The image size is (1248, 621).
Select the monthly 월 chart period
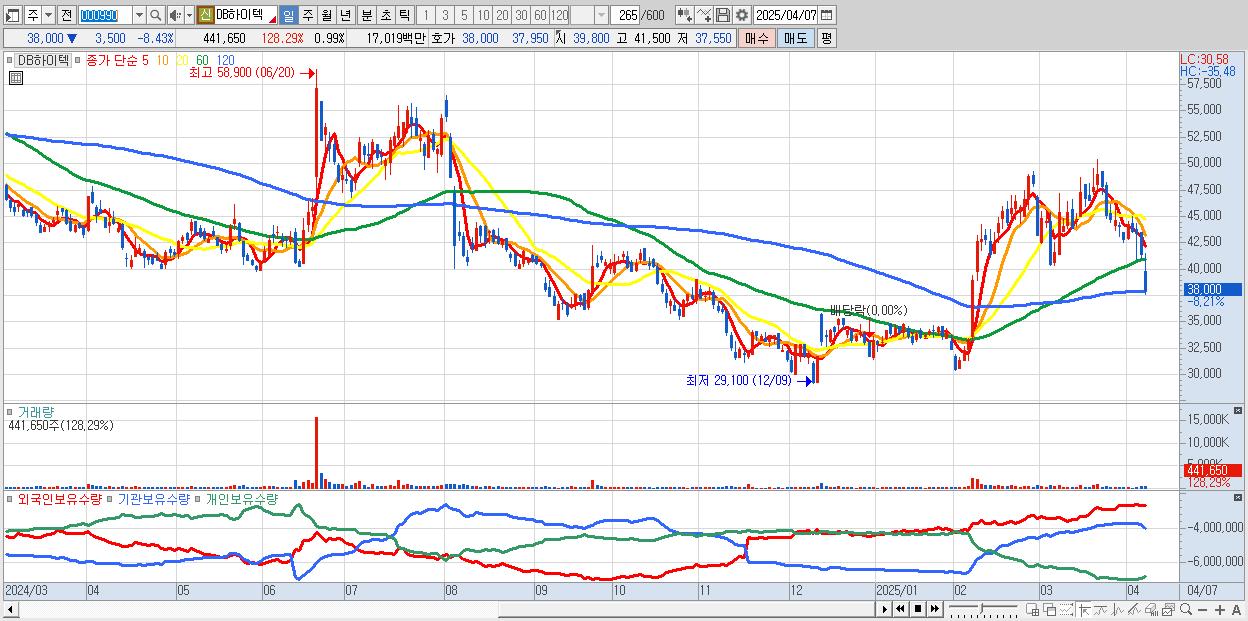[x=326, y=15]
